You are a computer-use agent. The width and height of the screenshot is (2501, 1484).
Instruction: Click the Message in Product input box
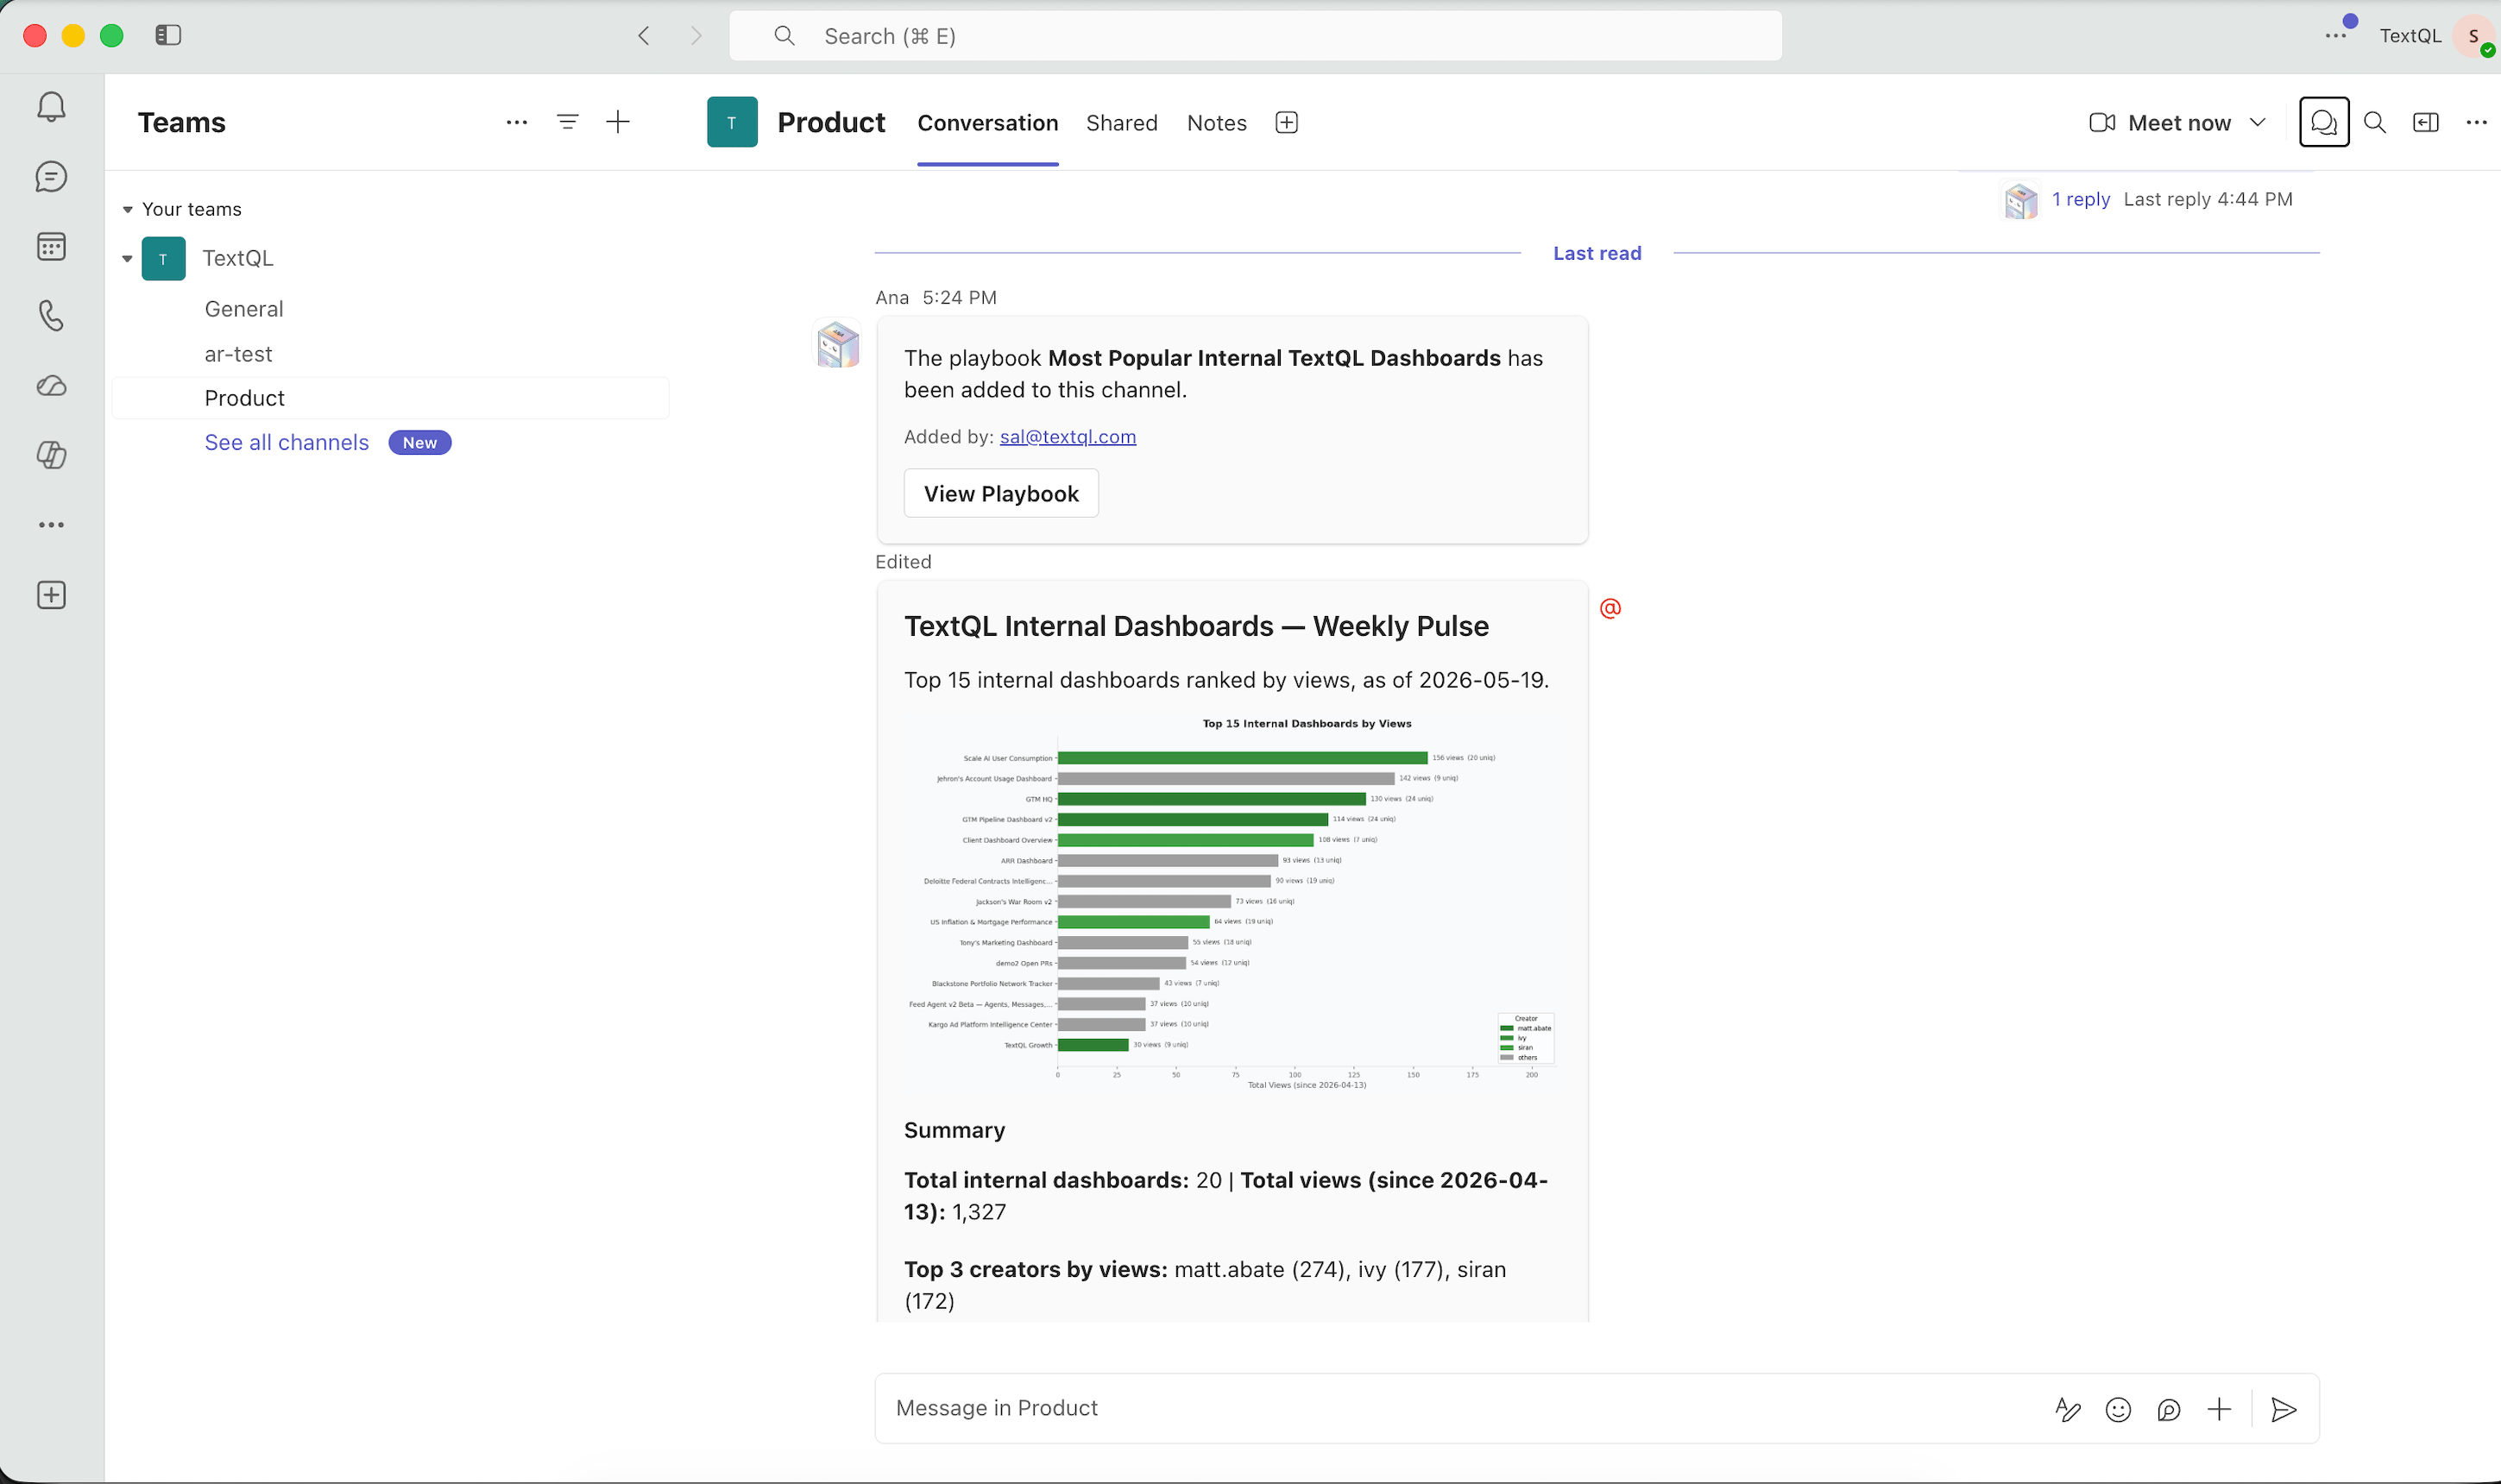[1460, 1408]
